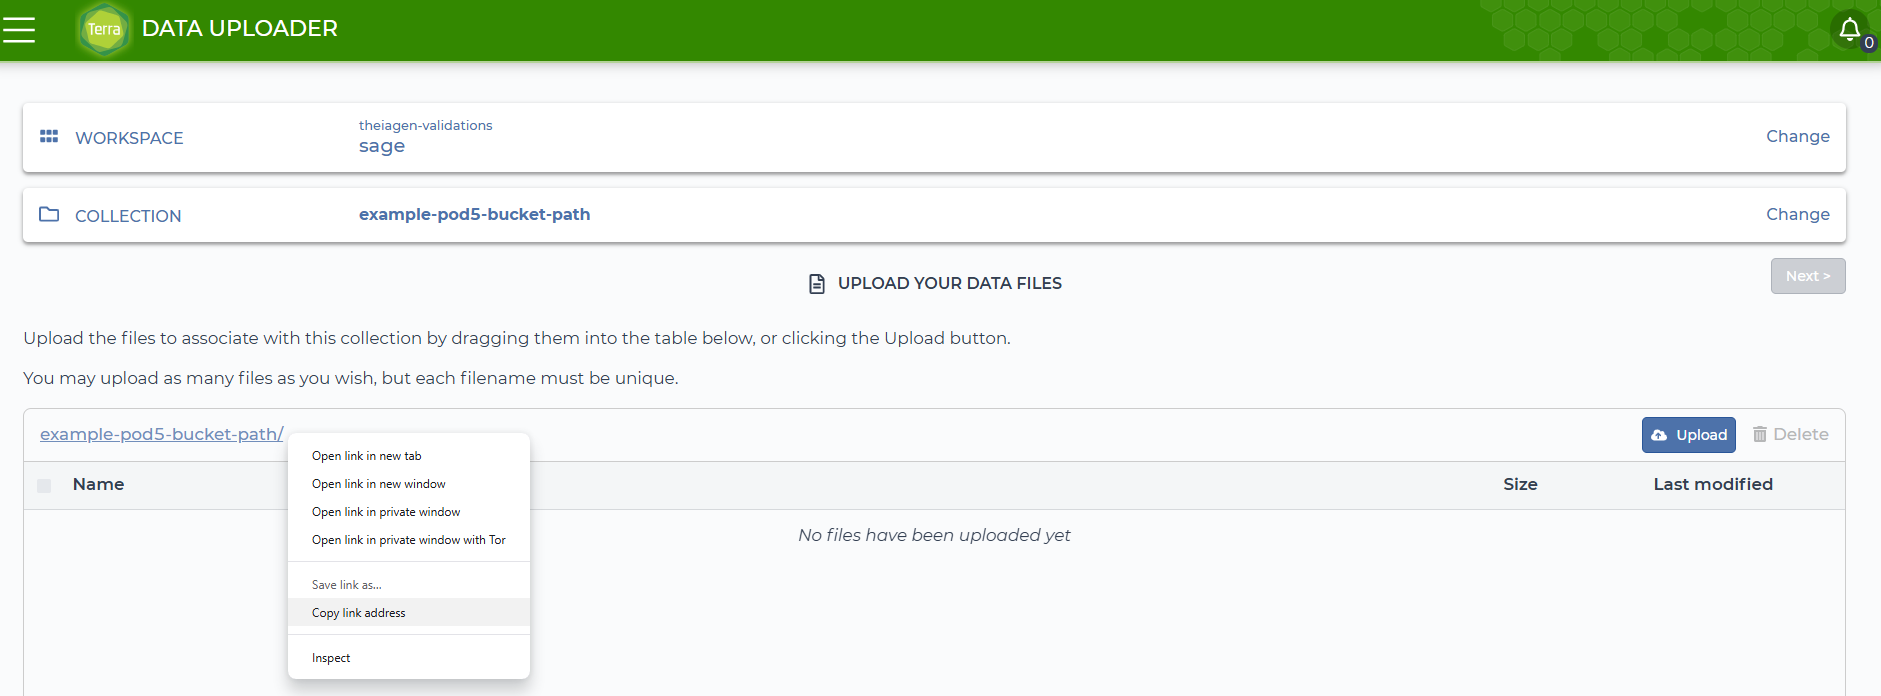Open the notifications bell
The height and width of the screenshot is (696, 1881).
pos(1849,30)
